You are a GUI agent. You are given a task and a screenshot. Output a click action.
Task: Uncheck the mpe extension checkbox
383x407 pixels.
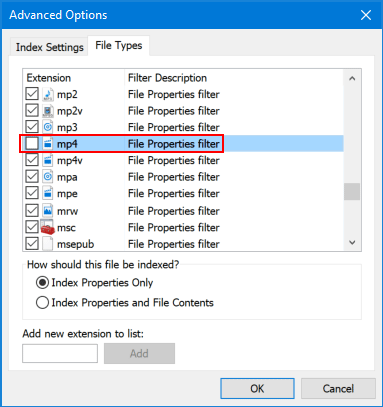point(32,193)
